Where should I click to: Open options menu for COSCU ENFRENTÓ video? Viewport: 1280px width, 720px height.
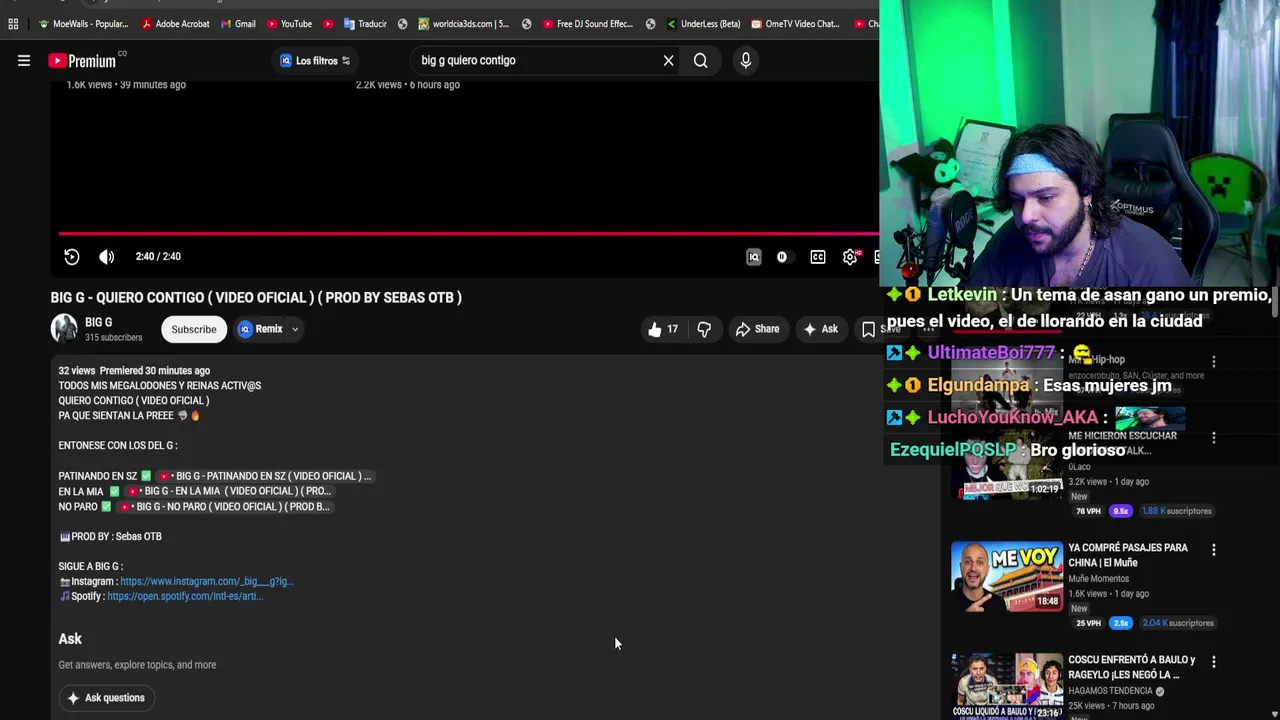[1214, 662]
